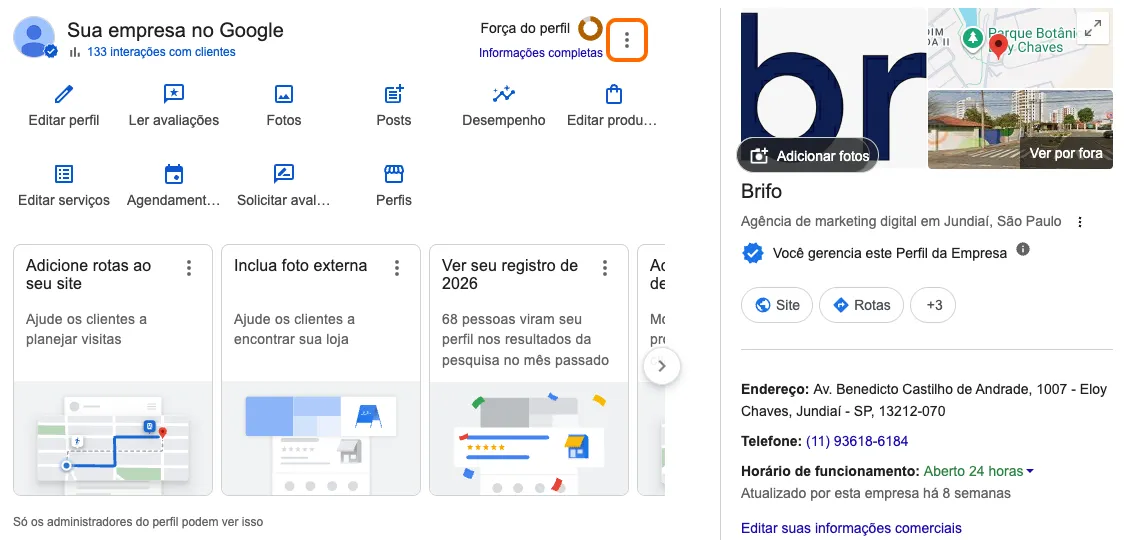Click the Posts icon
The image size is (1130, 540).
tap(393, 94)
